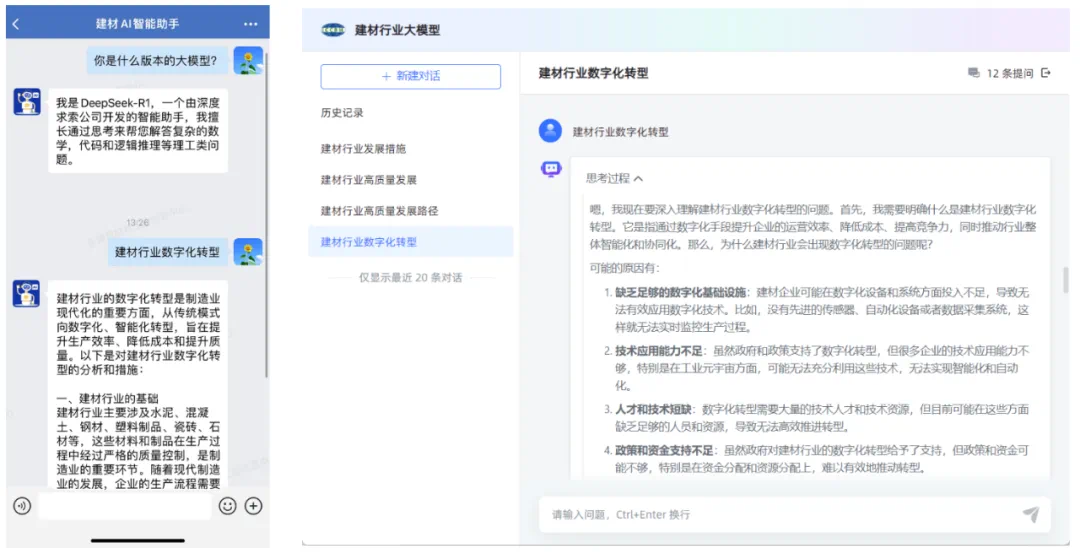Image resolution: width=1080 pixels, height=554 pixels.
Task: Click the 历史记录 heading
Action: [x=342, y=113]
